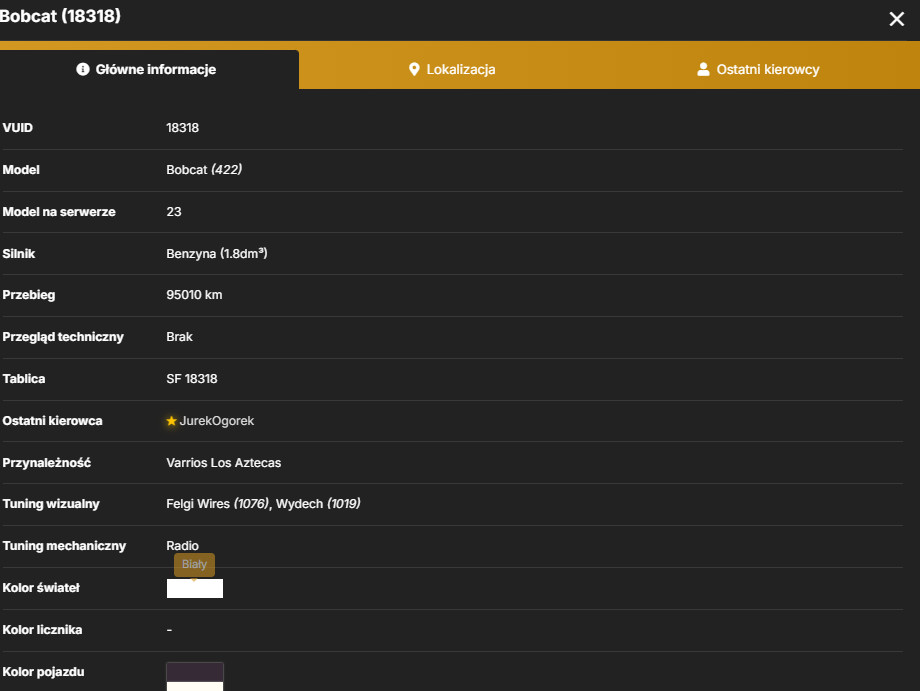Click the Biały tooltip label

click(194, 564)
